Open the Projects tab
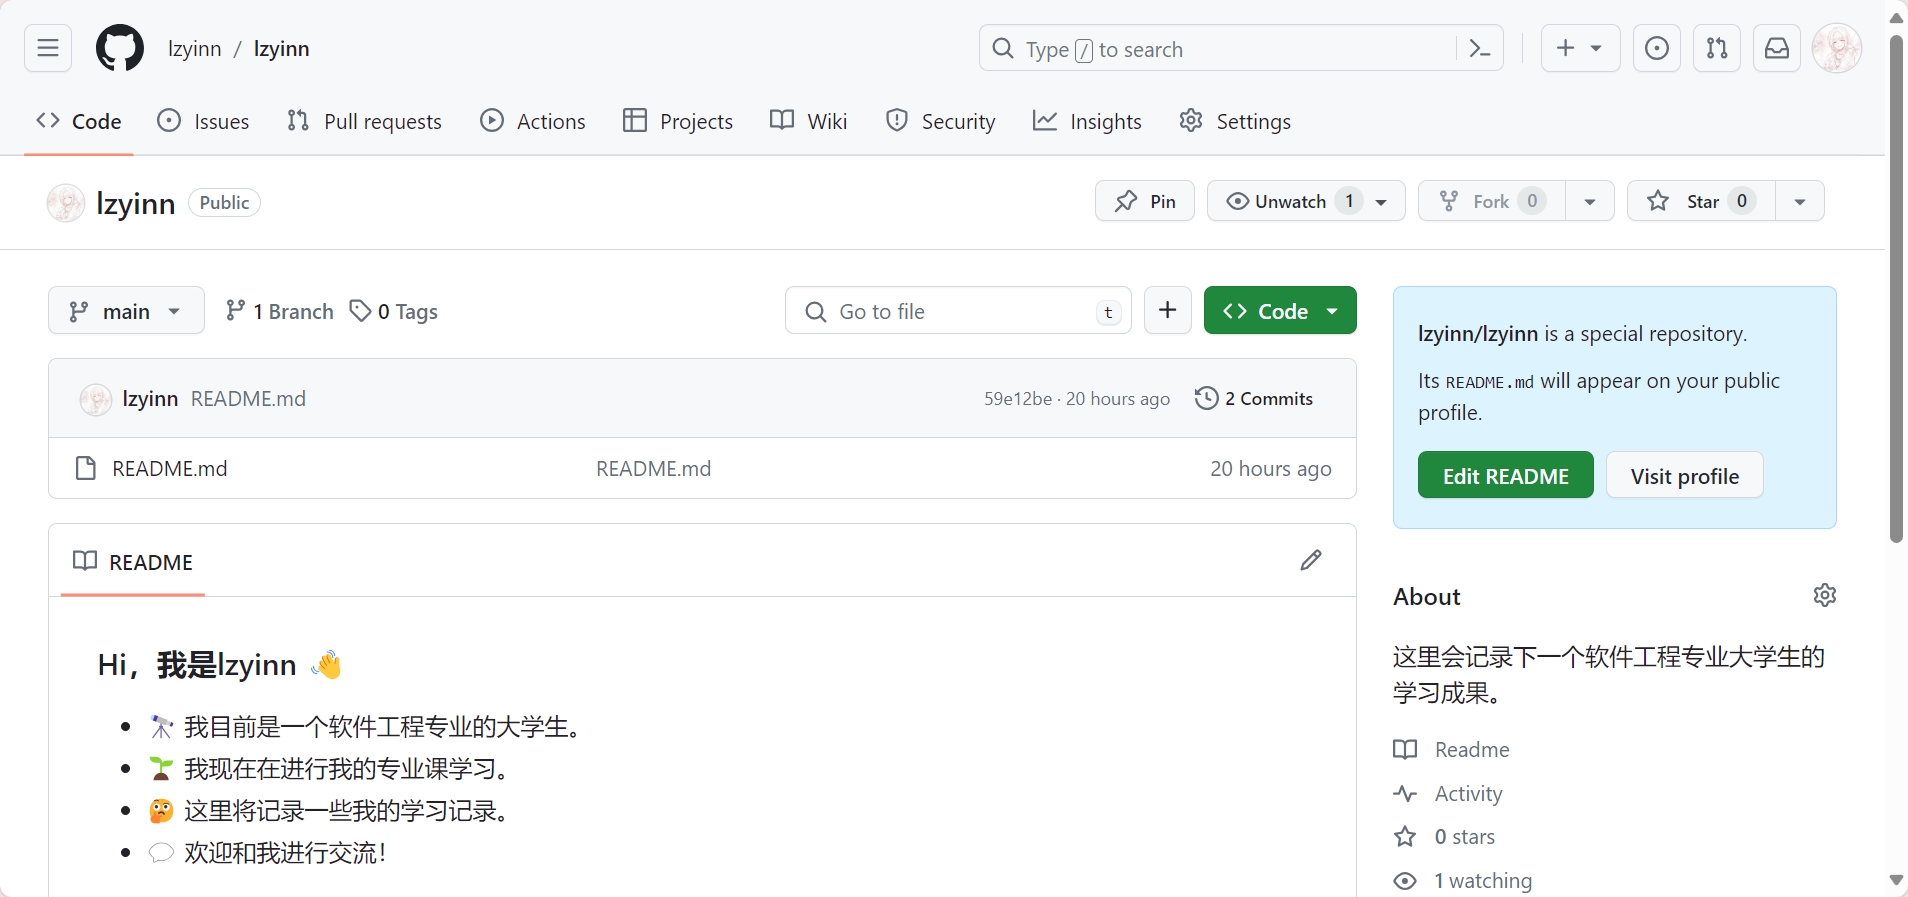This screenshot has width=1908, height=897. pos(678,121)
